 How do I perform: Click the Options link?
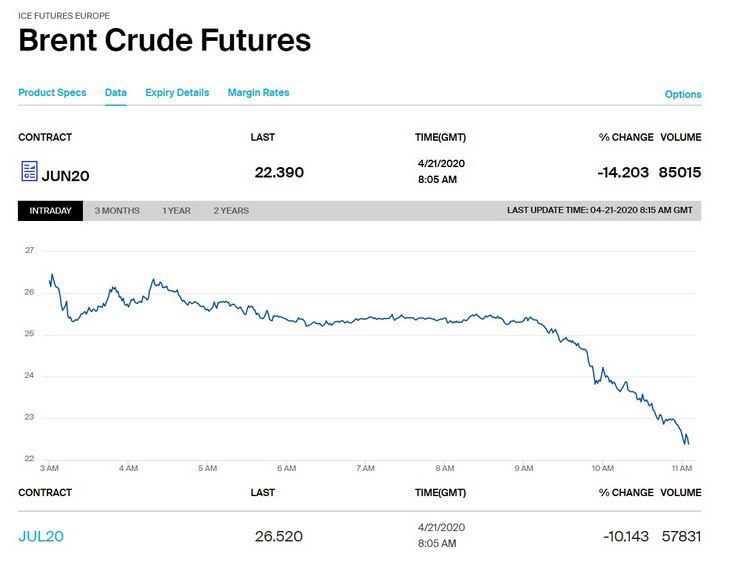[683, 95]
